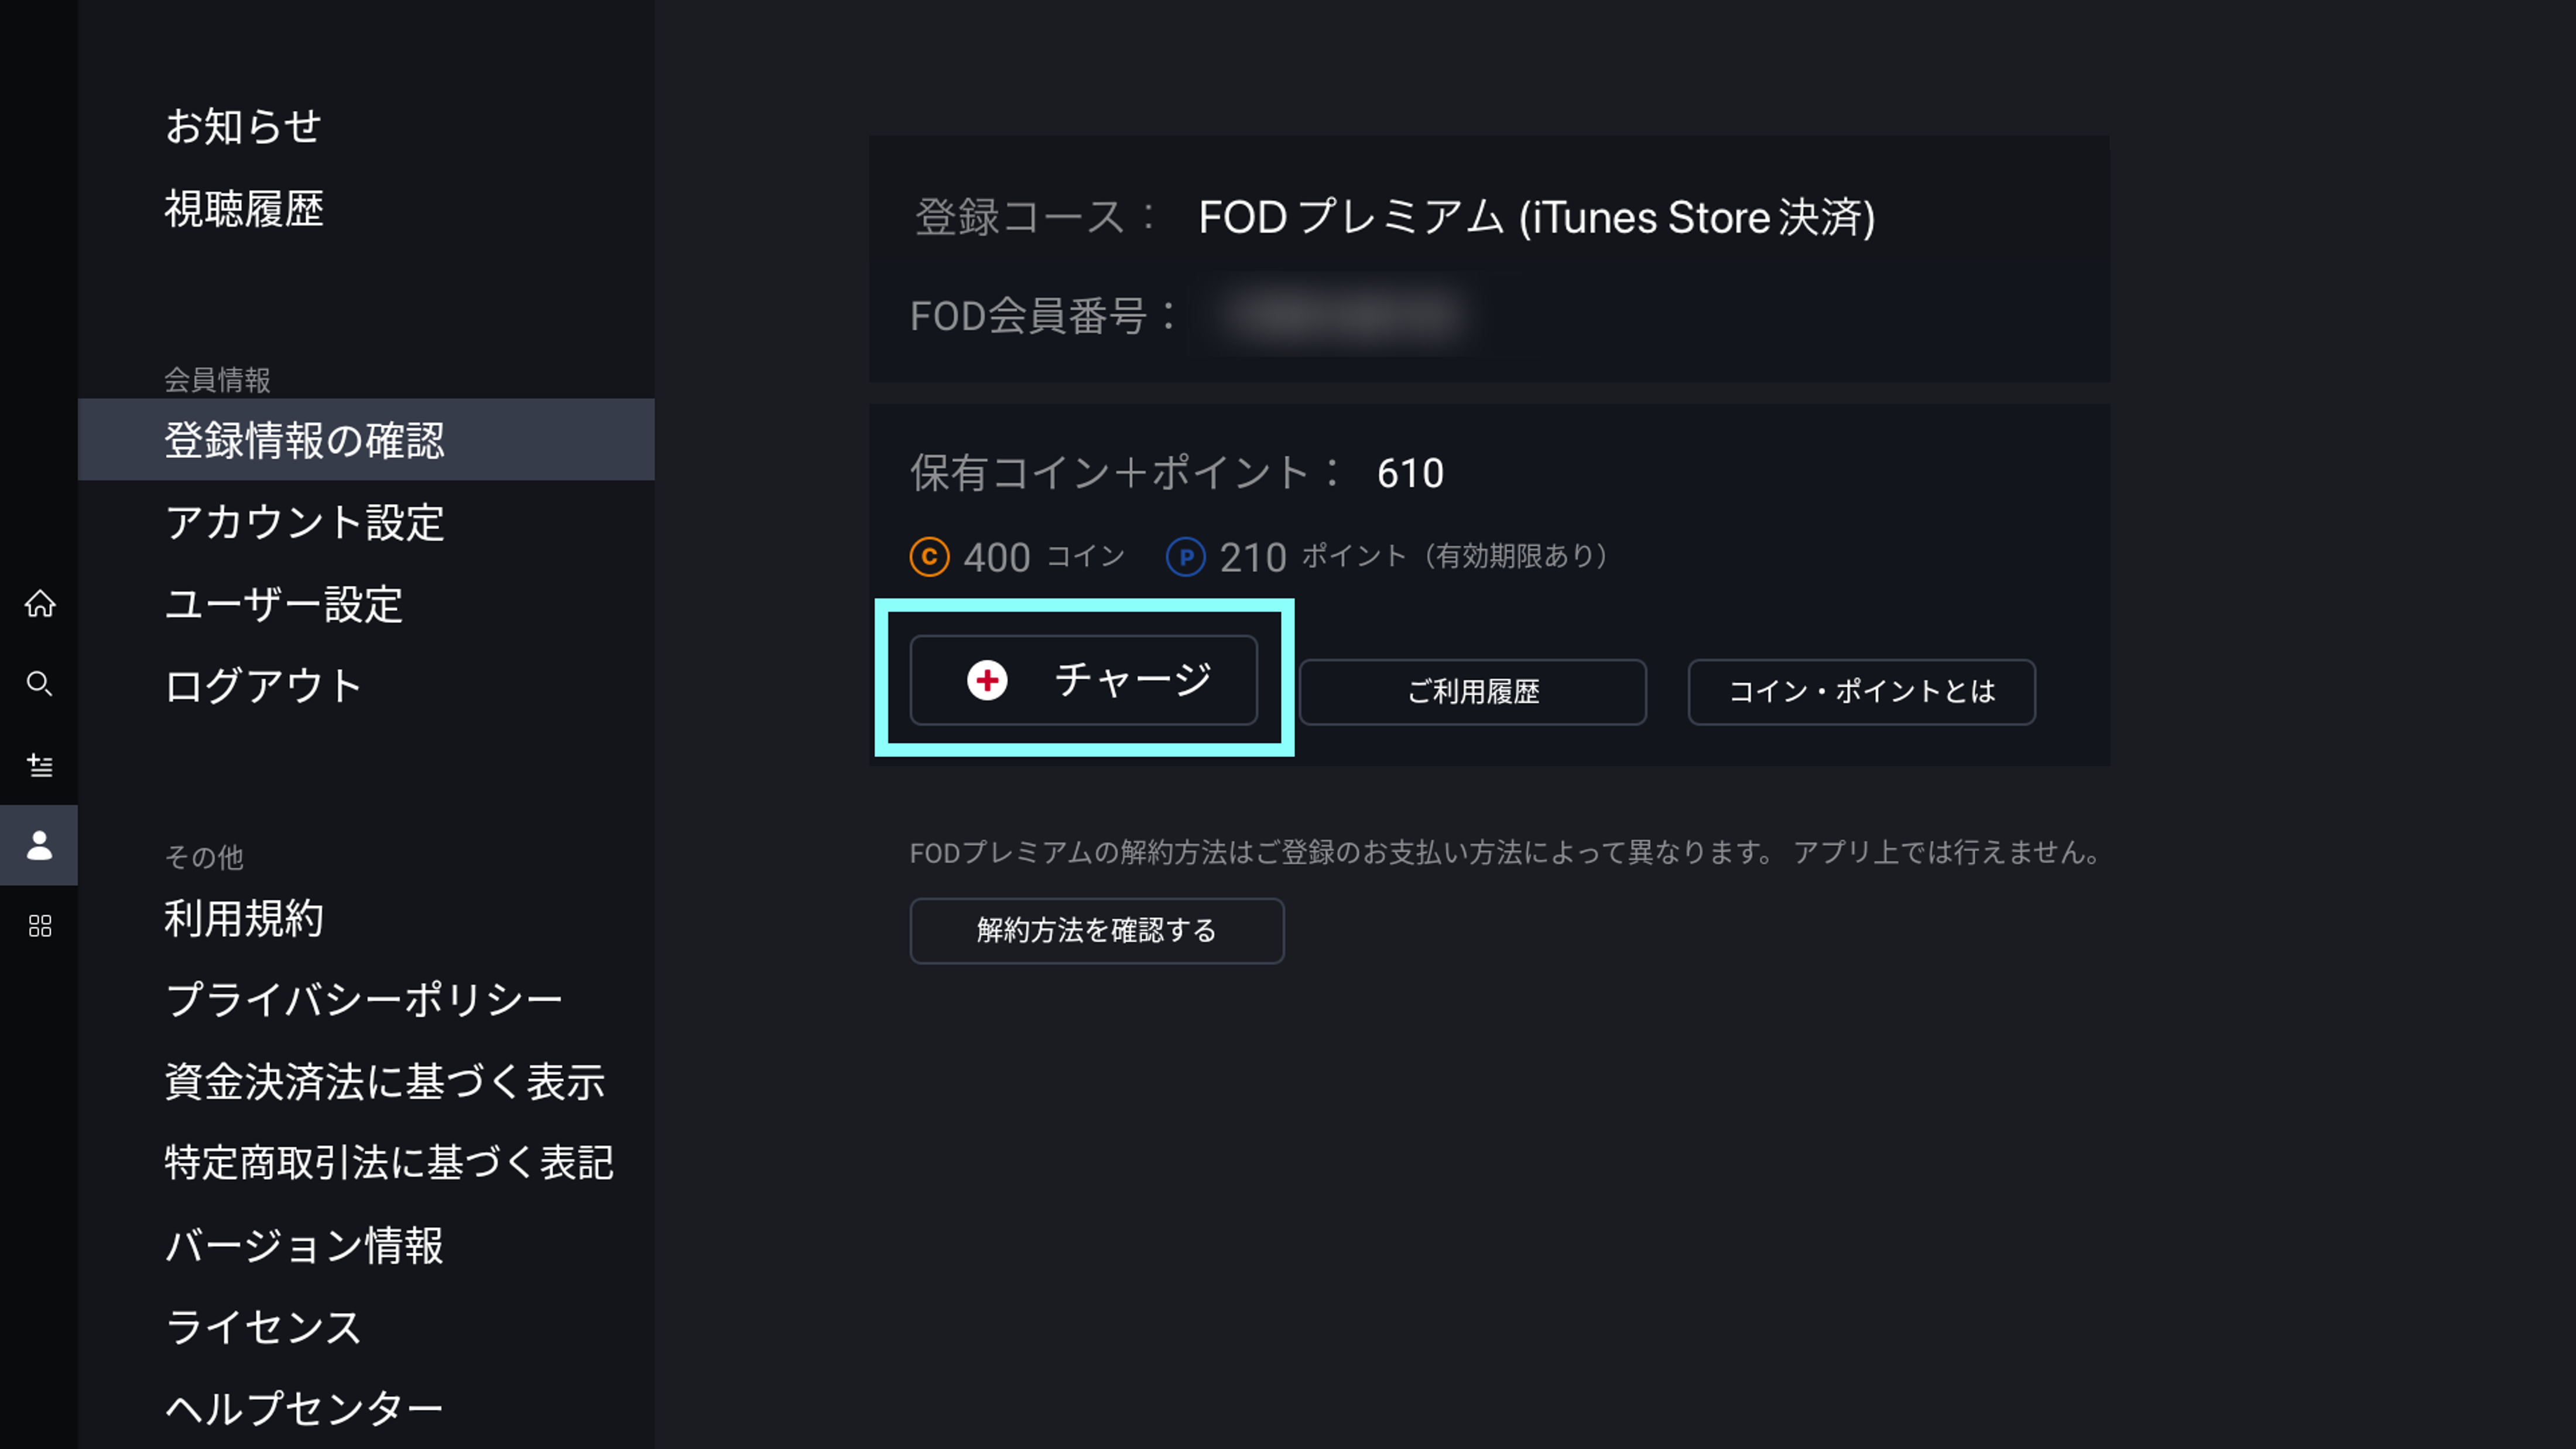Click コイン・ポイントとは button
This screenshot has width=2576, height=1449.
(x=1862, y=692)
